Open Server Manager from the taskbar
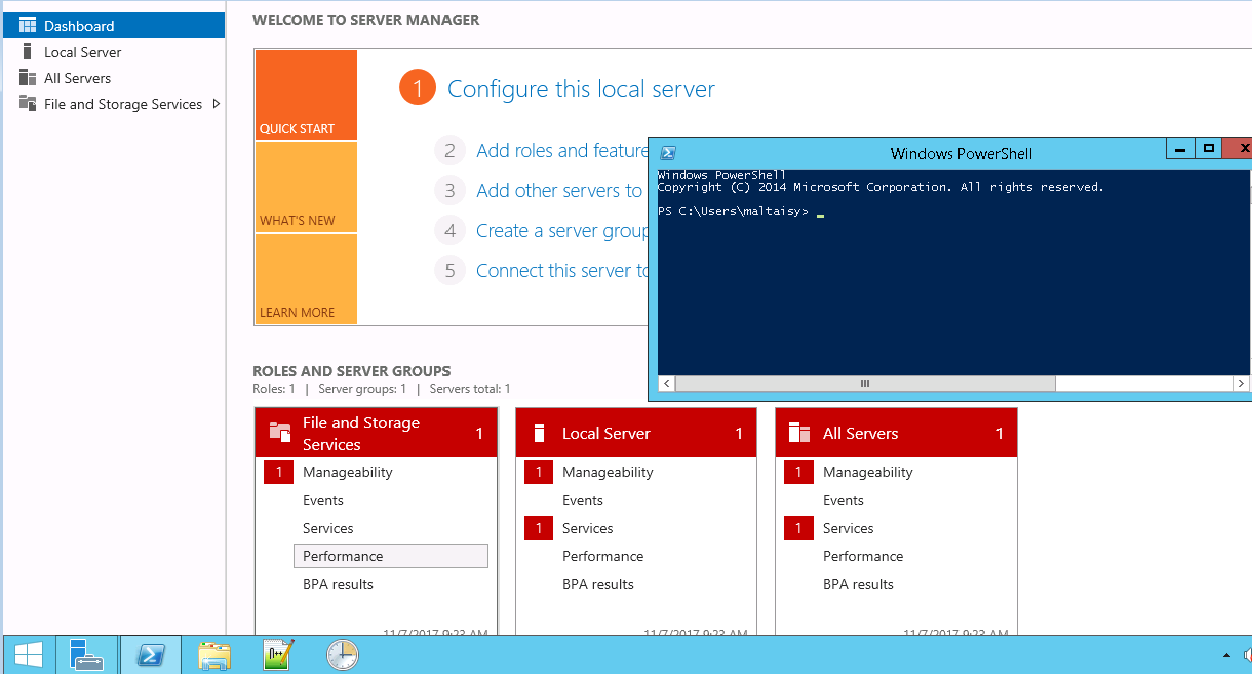The height and width of the screenshot is (674, 1252). click(87, 655)
